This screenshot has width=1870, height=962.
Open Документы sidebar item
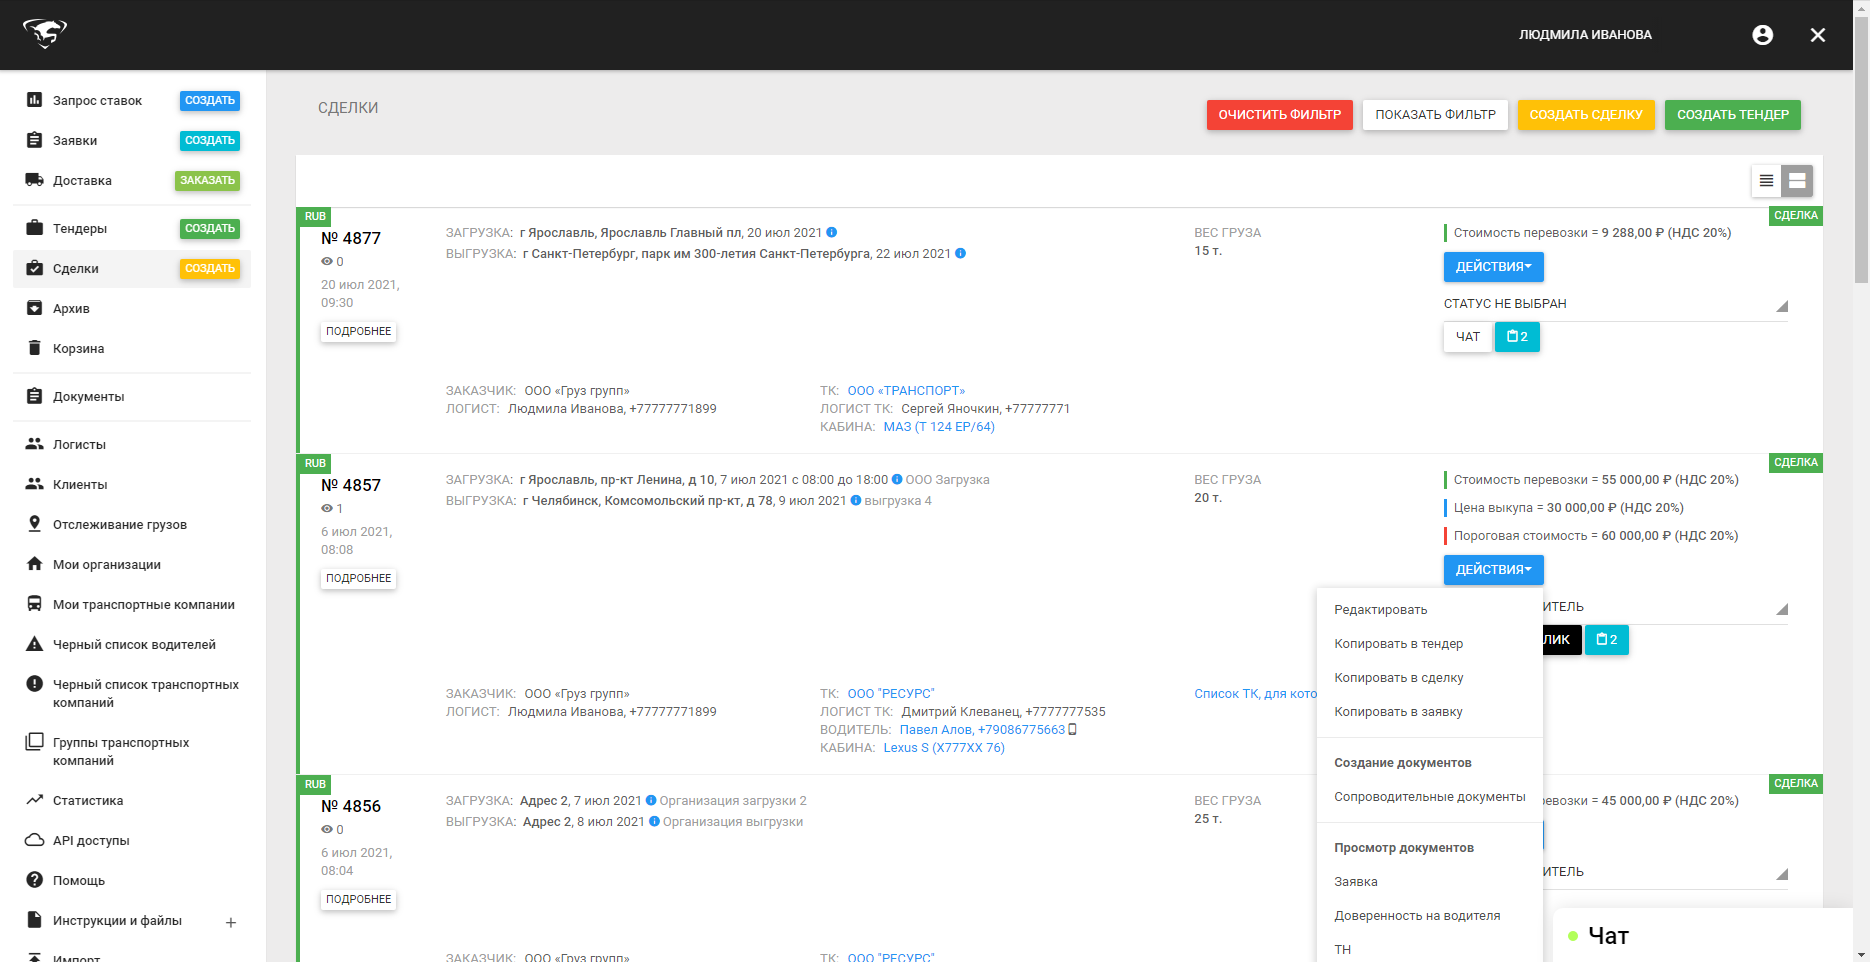[88, 396]
